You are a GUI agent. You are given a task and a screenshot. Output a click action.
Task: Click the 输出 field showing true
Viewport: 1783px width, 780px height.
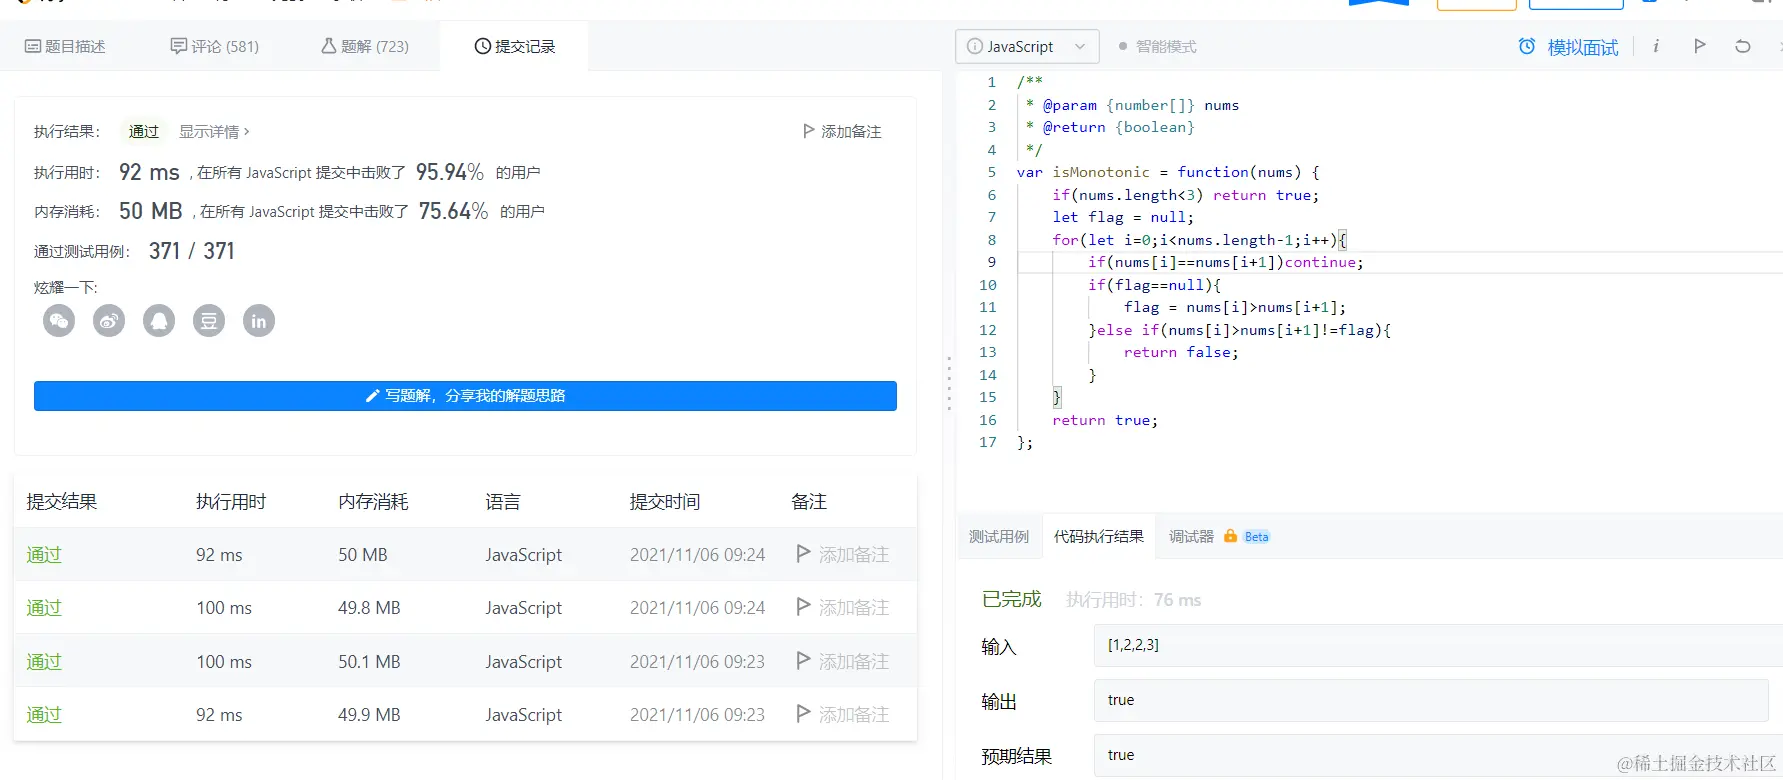point(1431,700)
